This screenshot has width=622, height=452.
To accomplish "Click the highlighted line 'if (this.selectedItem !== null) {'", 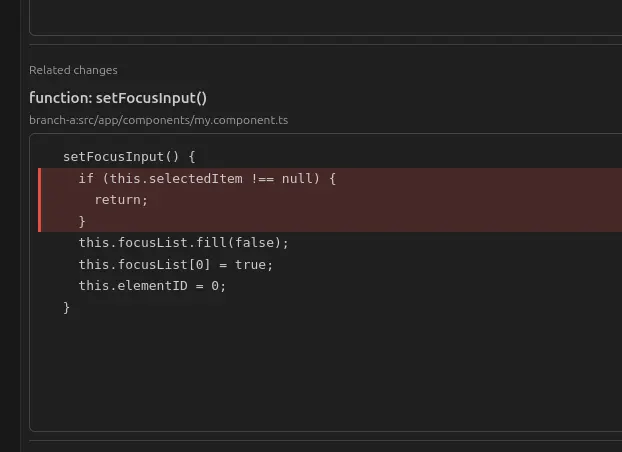I will tap(207, 179).
